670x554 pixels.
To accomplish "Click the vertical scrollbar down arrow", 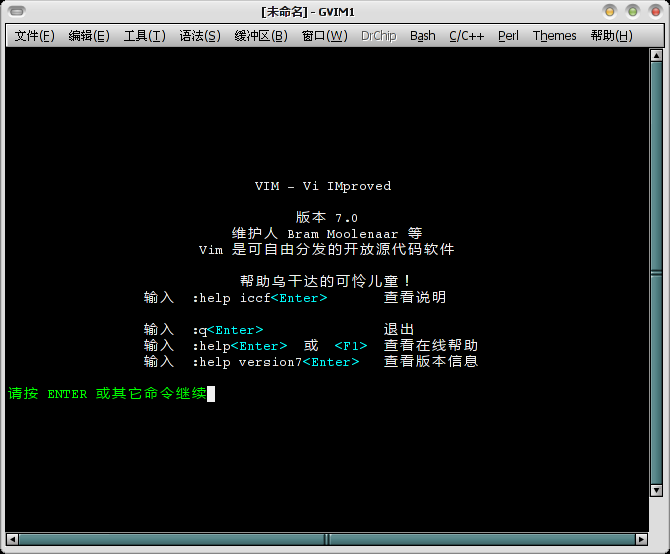I will [x=656, y=490].
